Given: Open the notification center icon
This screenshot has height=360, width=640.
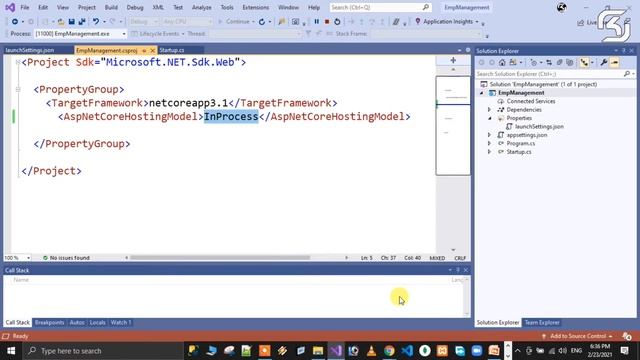Looking at the screenshot, I should tap(624, 351).
